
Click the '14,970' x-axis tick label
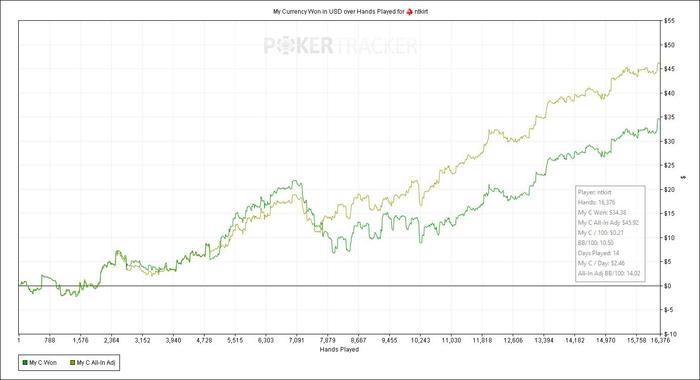(605, 340)
